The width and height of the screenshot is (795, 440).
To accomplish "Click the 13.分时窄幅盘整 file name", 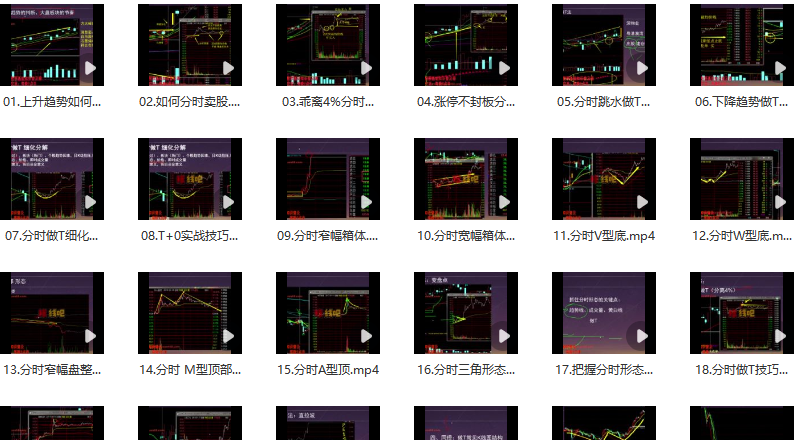I will point(52,370).
